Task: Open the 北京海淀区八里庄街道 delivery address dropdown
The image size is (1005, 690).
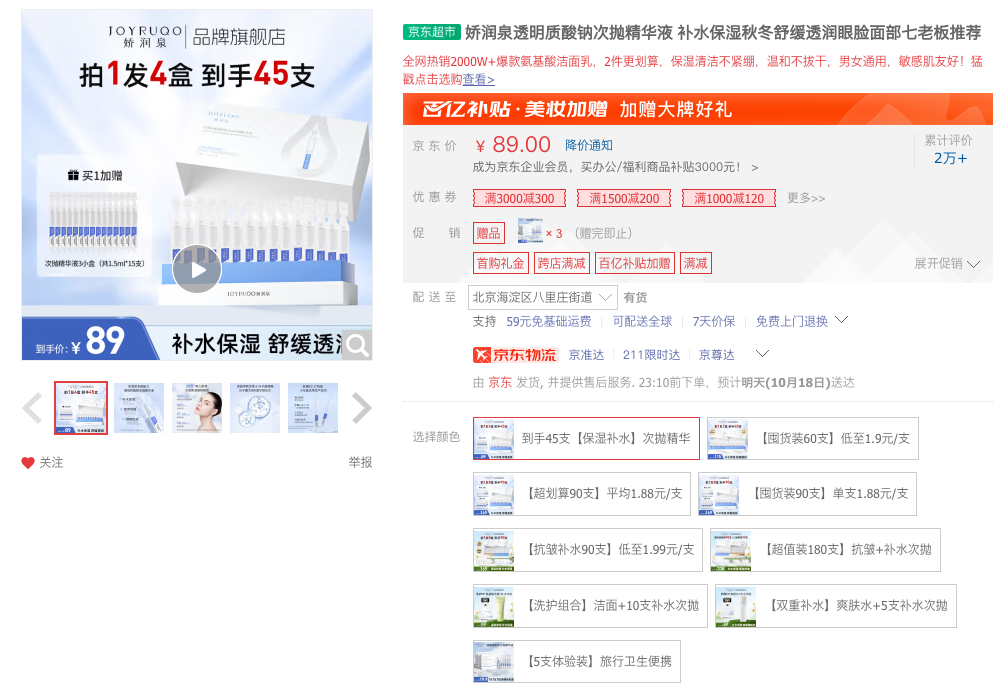Action: [x=542, y=297]
